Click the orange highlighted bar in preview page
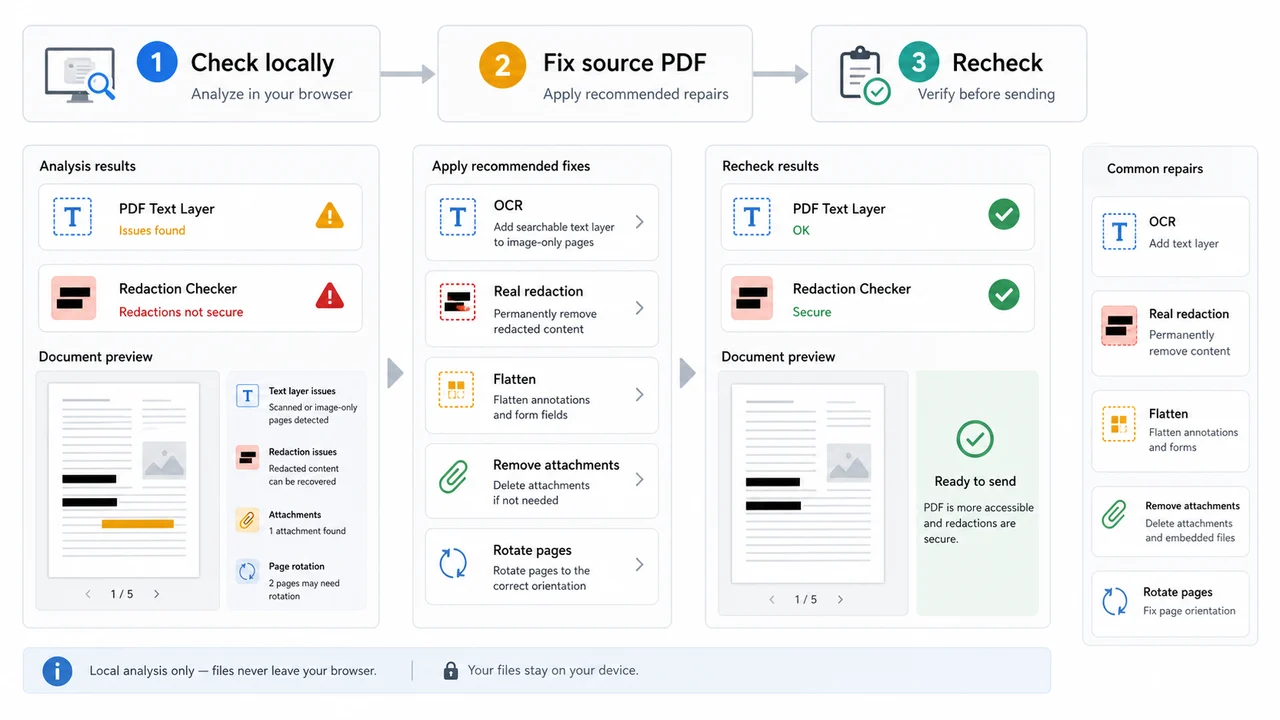This screenshot has width=1280, height=720. [x=138, y=524]
